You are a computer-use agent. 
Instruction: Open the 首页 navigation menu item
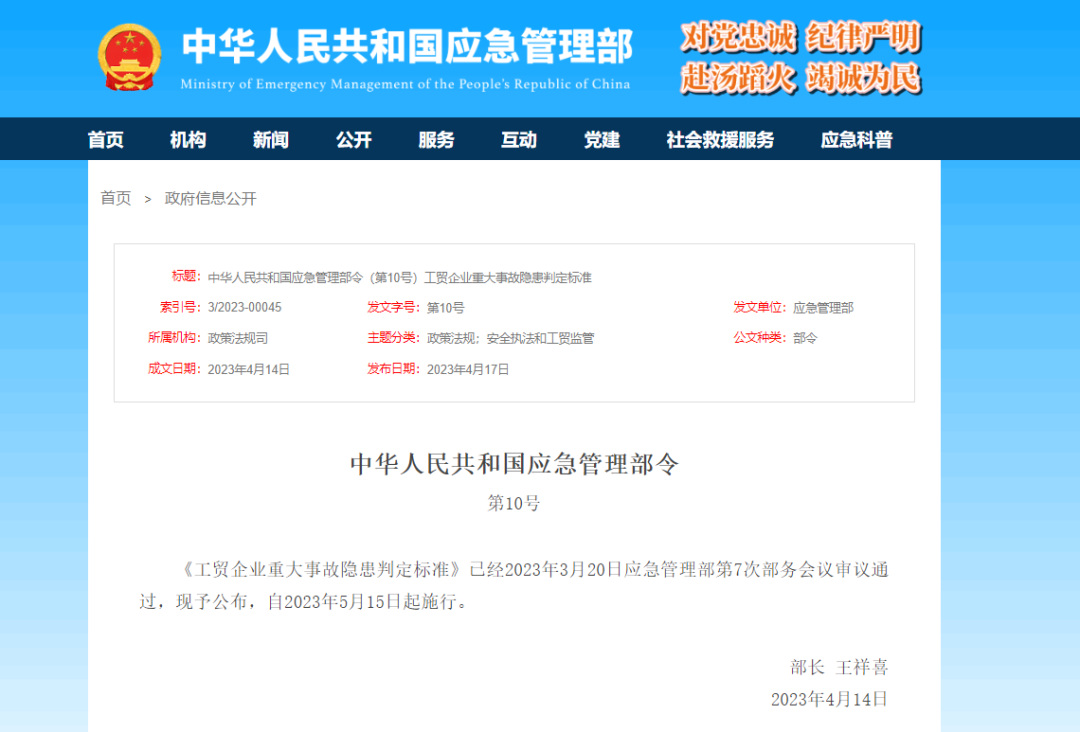[105, 140]
